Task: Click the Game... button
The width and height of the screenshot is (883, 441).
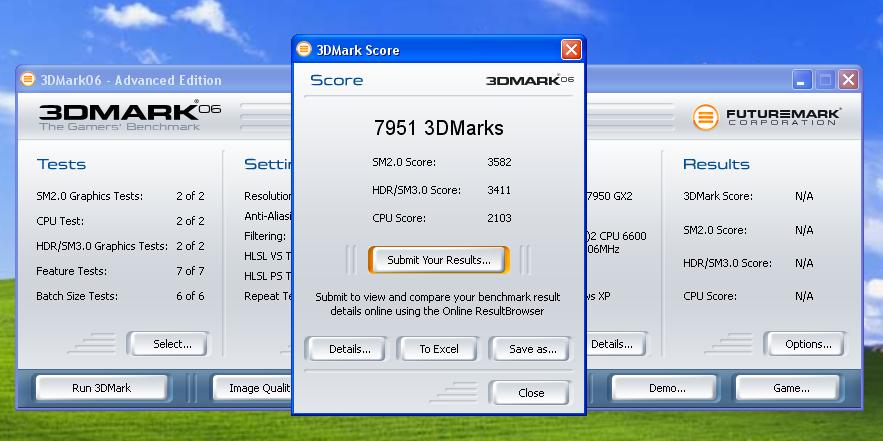Action: [x=788, y=388]
